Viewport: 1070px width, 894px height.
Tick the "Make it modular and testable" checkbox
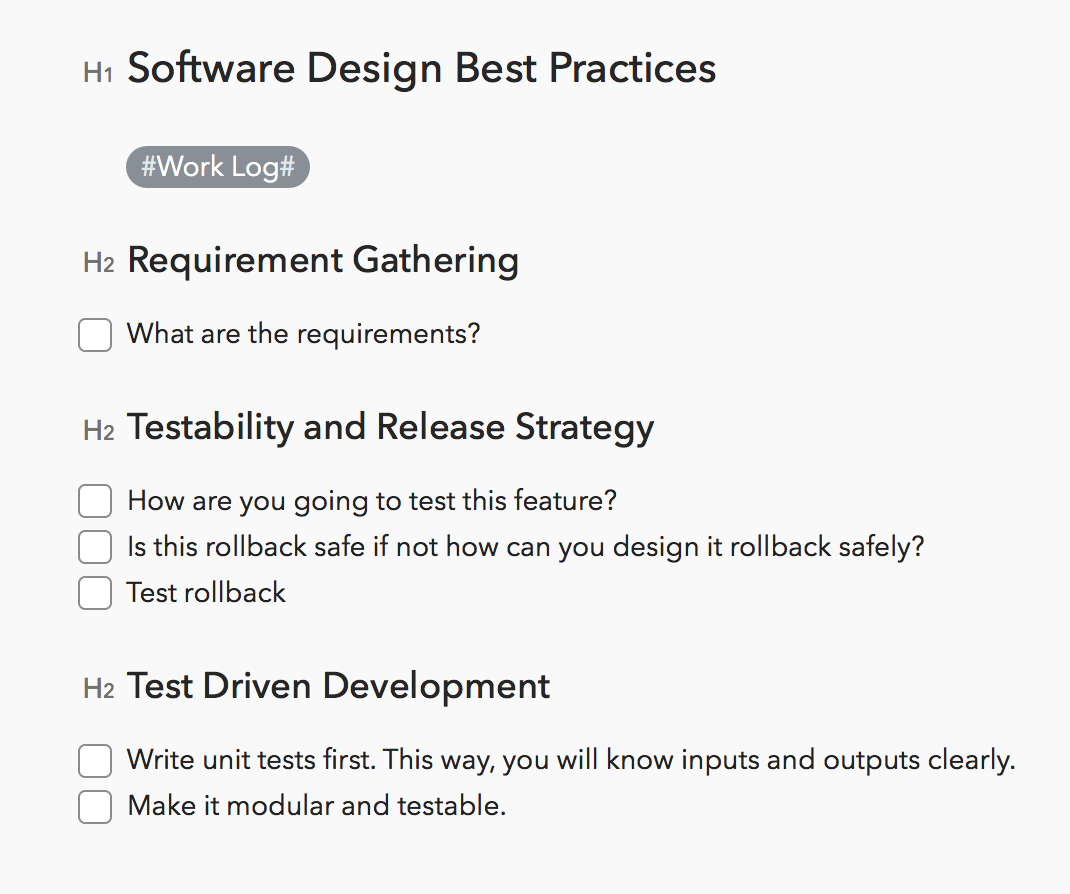point(95,806)
